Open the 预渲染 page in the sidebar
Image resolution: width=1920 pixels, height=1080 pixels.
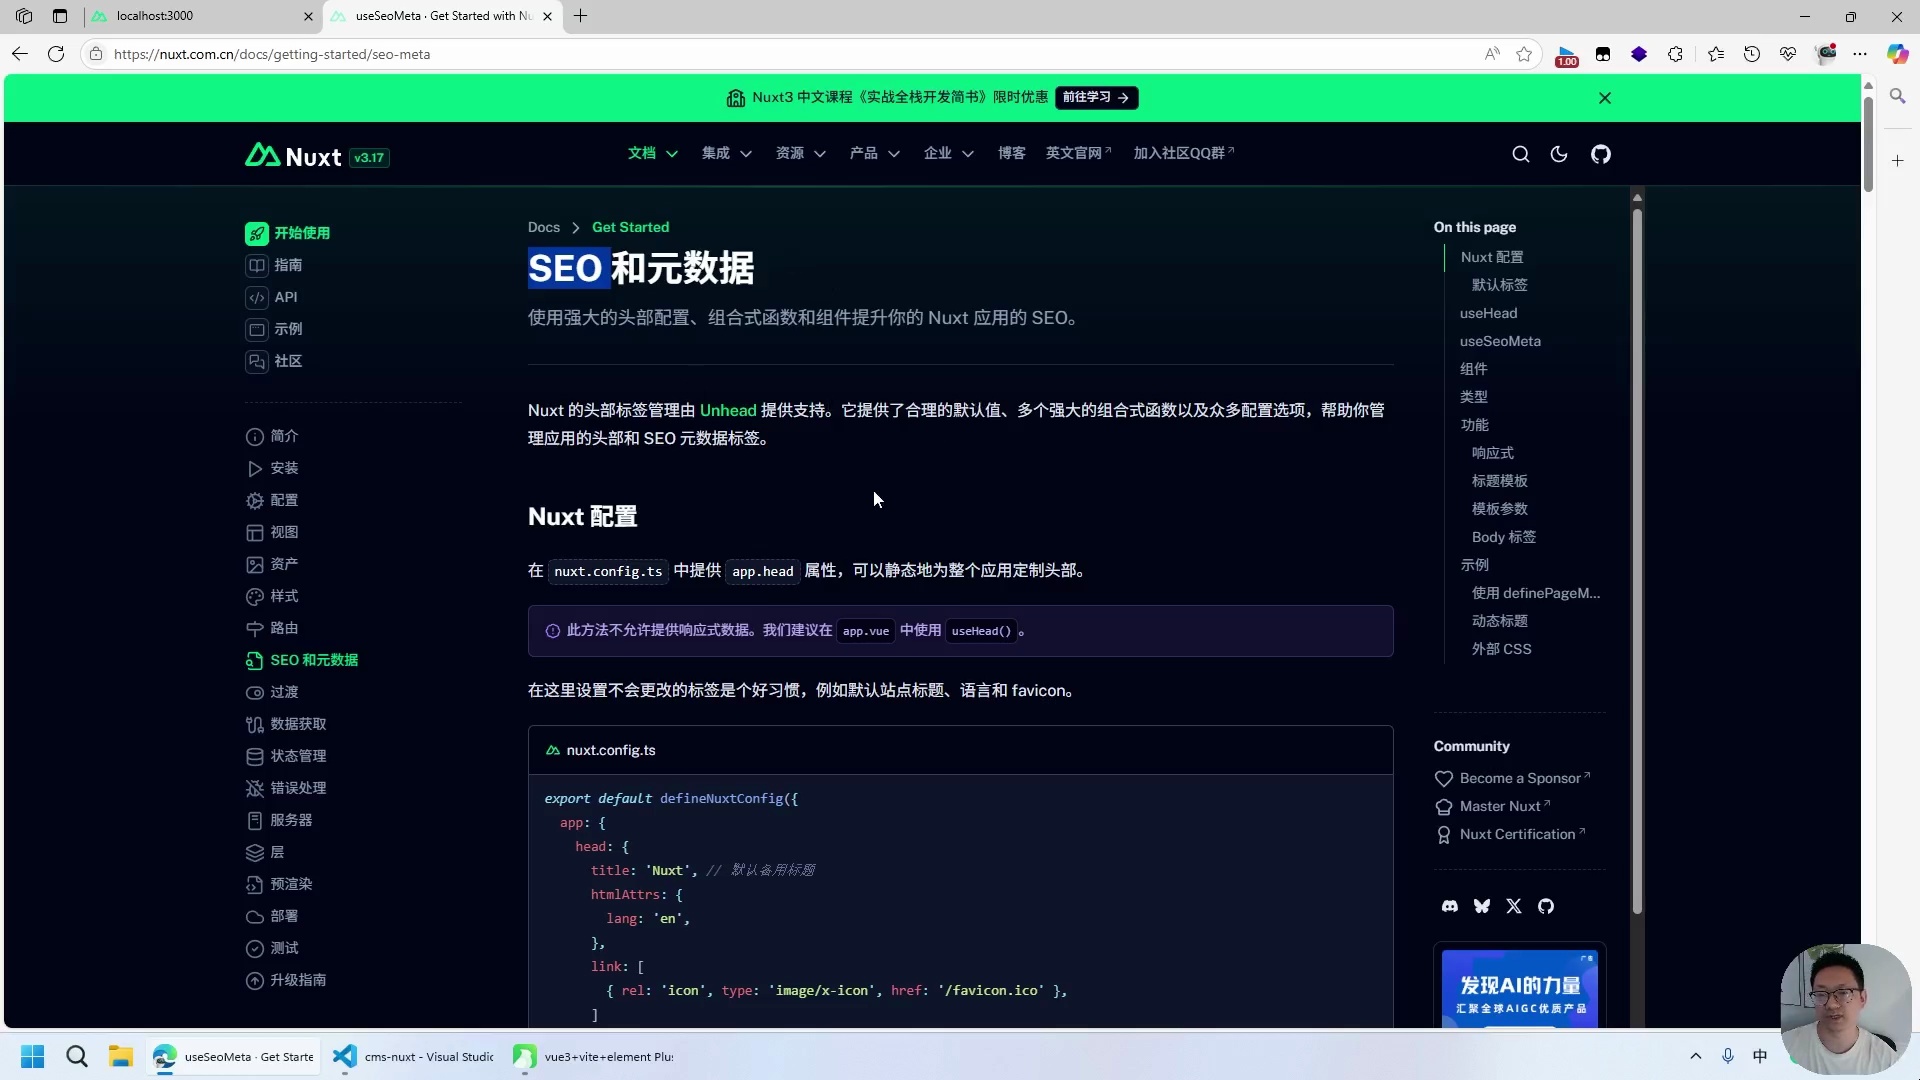[279, 884]
